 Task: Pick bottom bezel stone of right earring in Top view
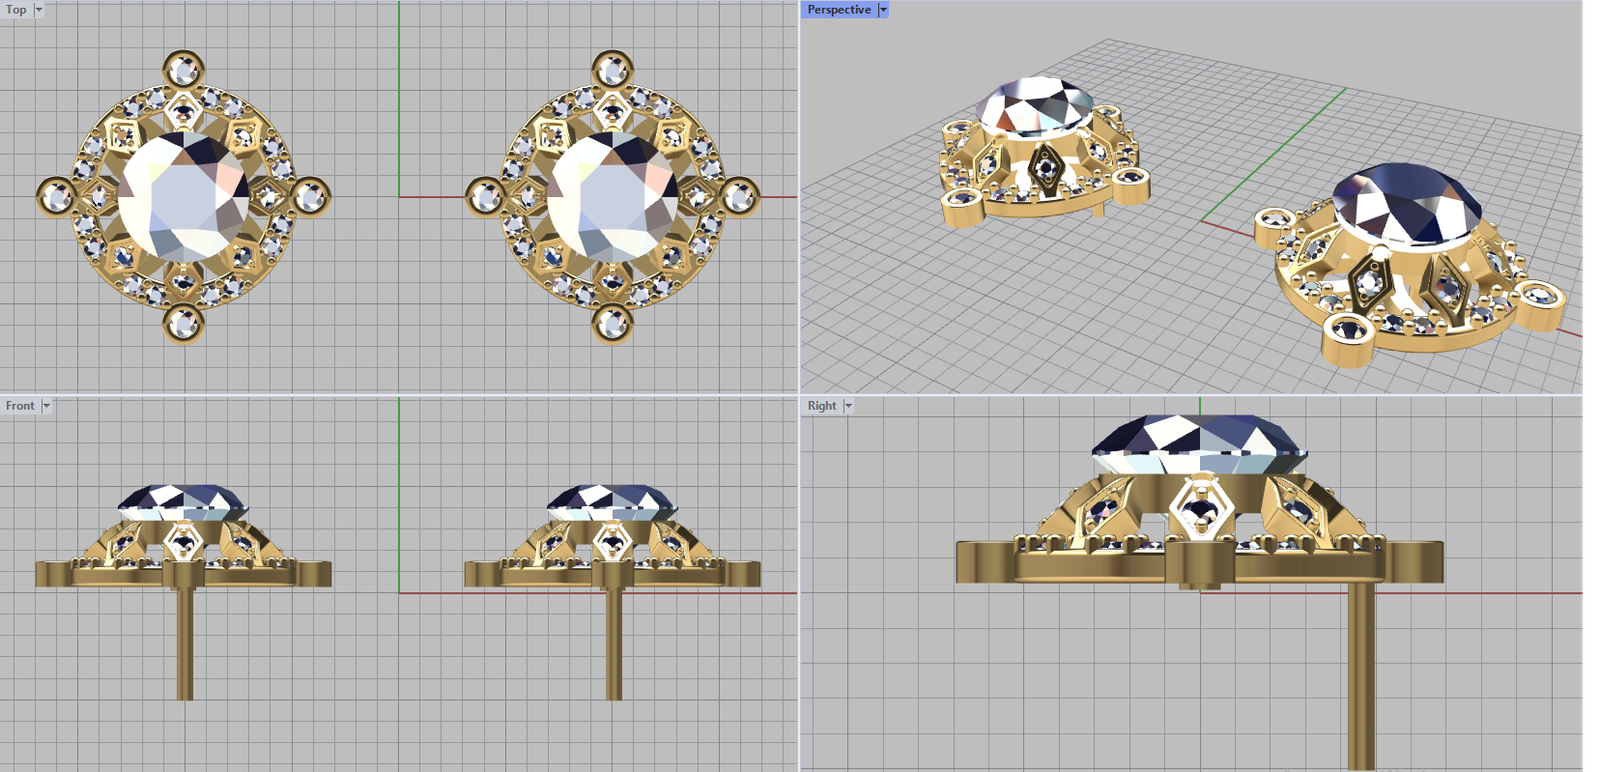(612, 323)
